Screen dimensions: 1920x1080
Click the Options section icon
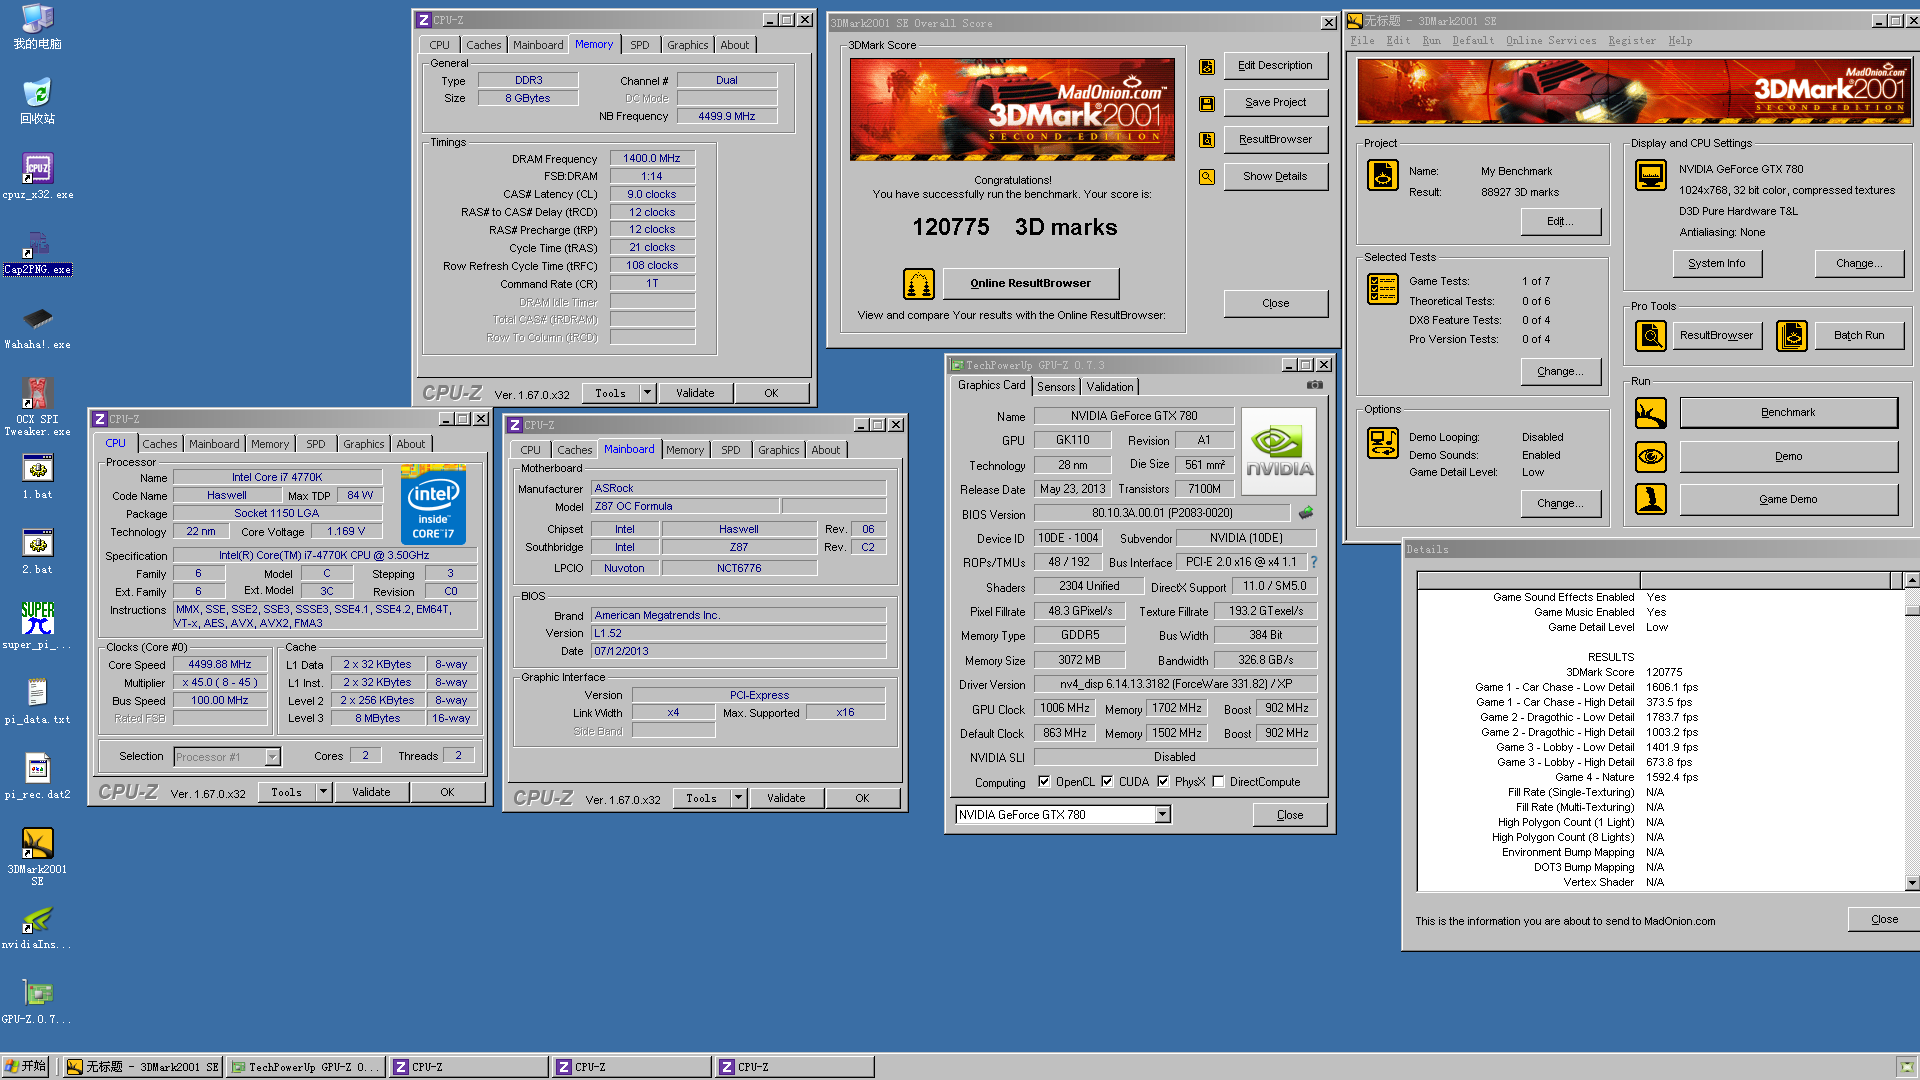[1383, 443]
